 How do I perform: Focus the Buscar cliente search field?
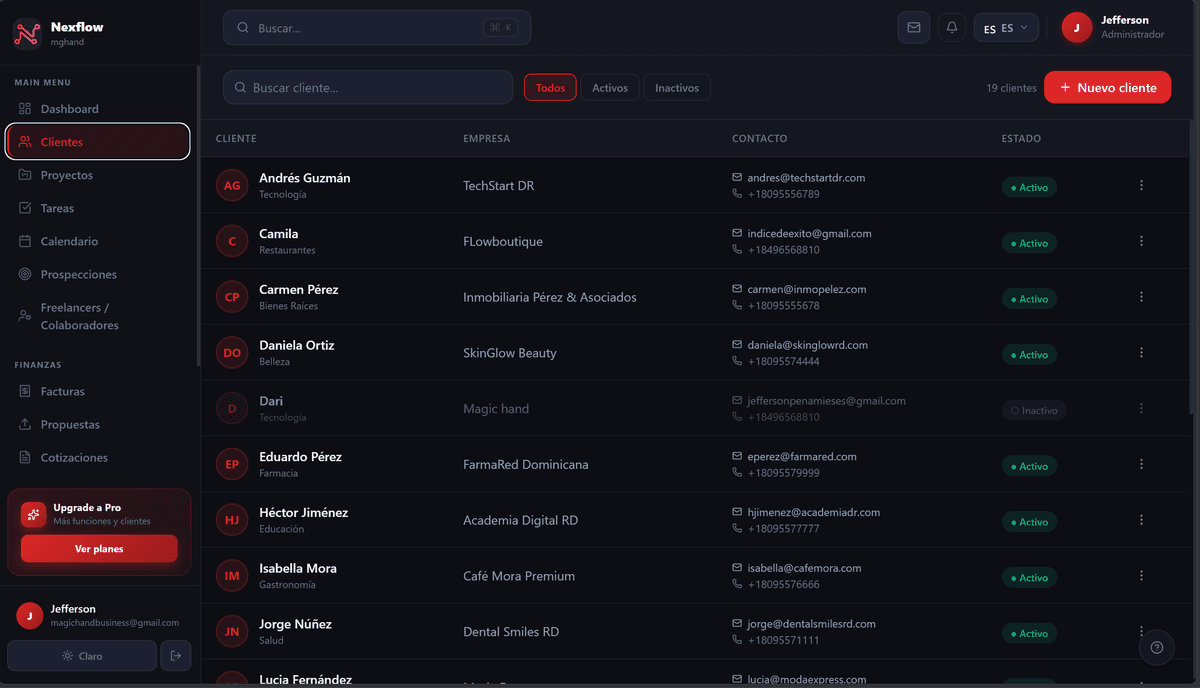click(368, 88)
